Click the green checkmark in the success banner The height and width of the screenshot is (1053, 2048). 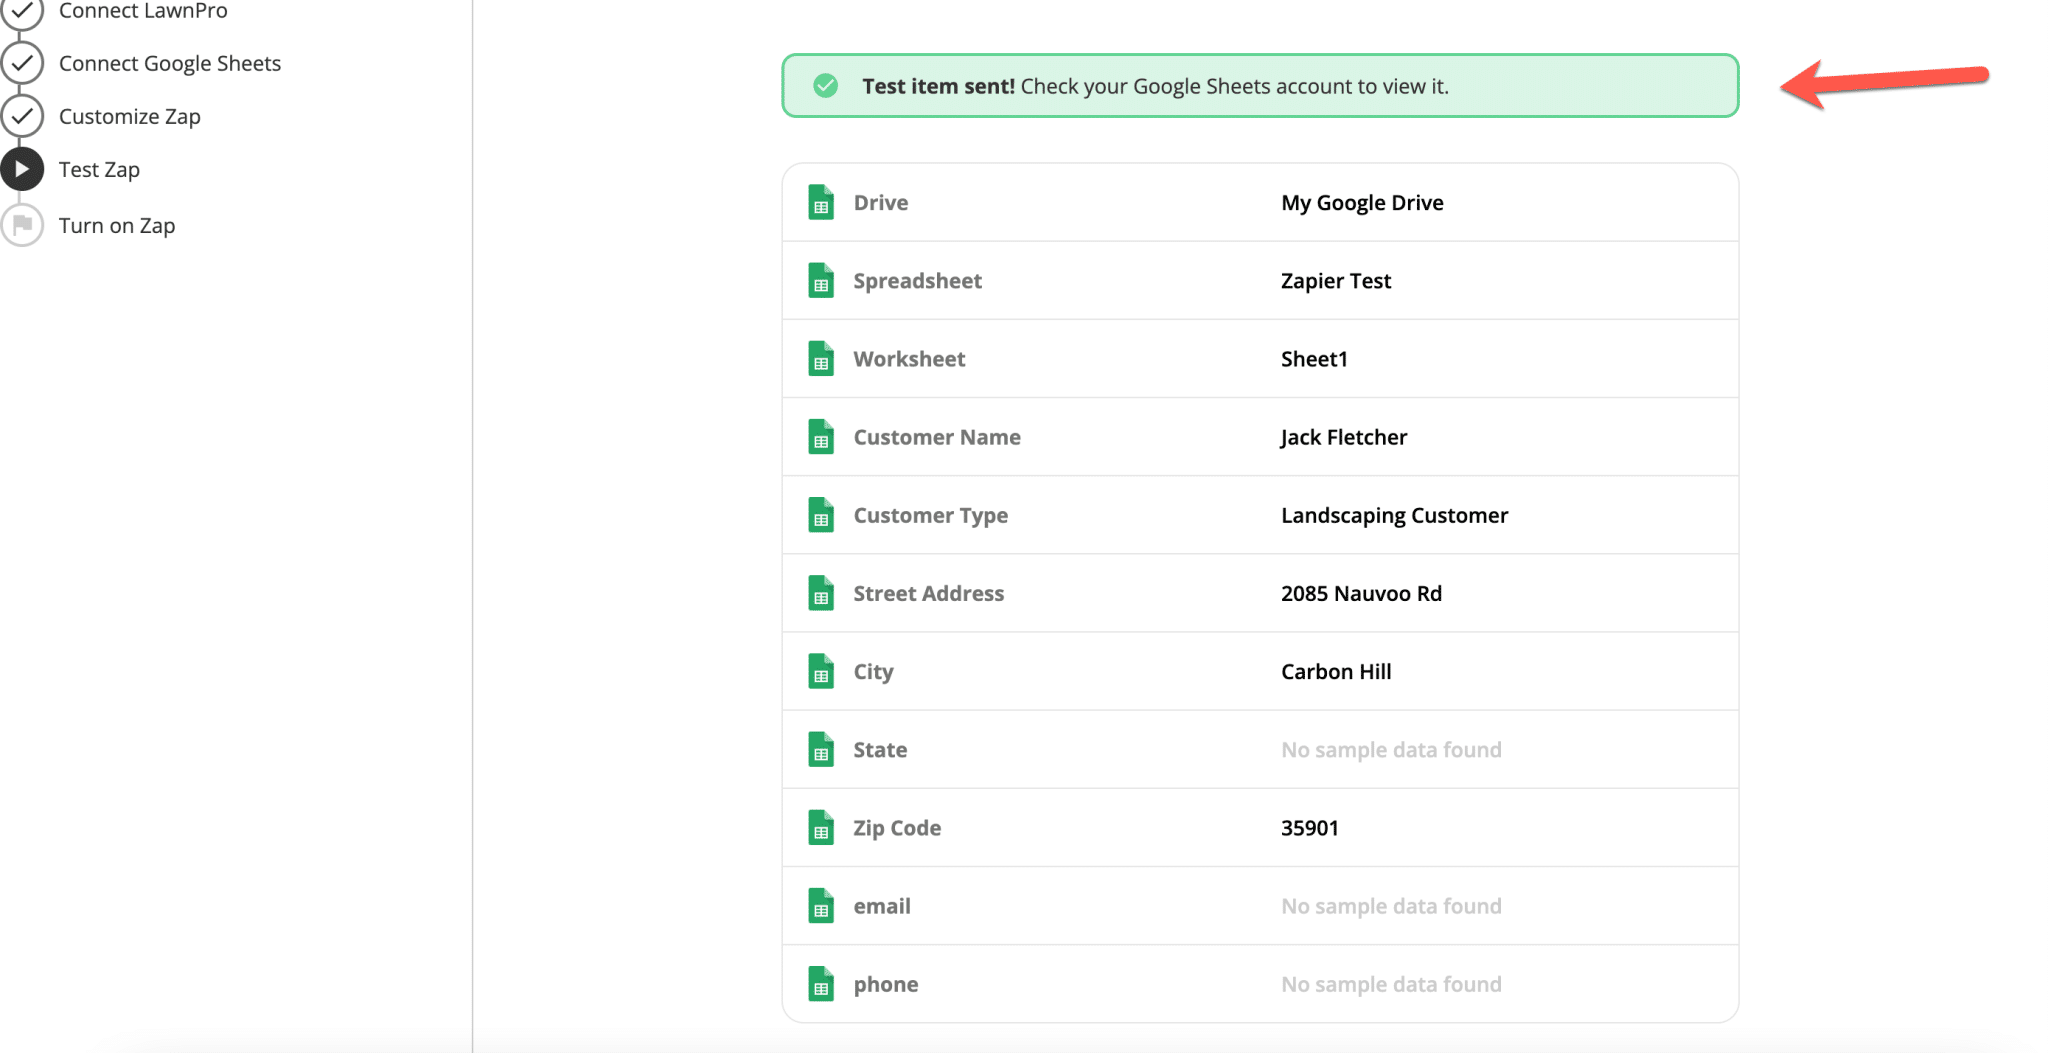click(824, 86)
